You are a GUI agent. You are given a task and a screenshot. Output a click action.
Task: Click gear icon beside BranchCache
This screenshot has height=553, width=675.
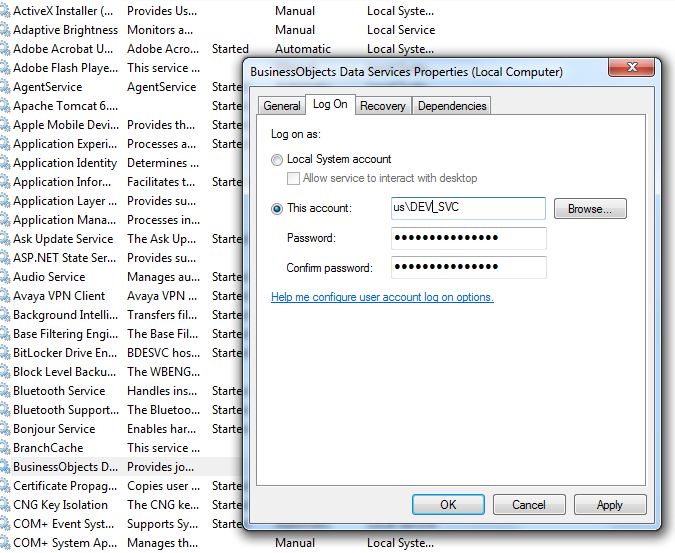[5, 448]
